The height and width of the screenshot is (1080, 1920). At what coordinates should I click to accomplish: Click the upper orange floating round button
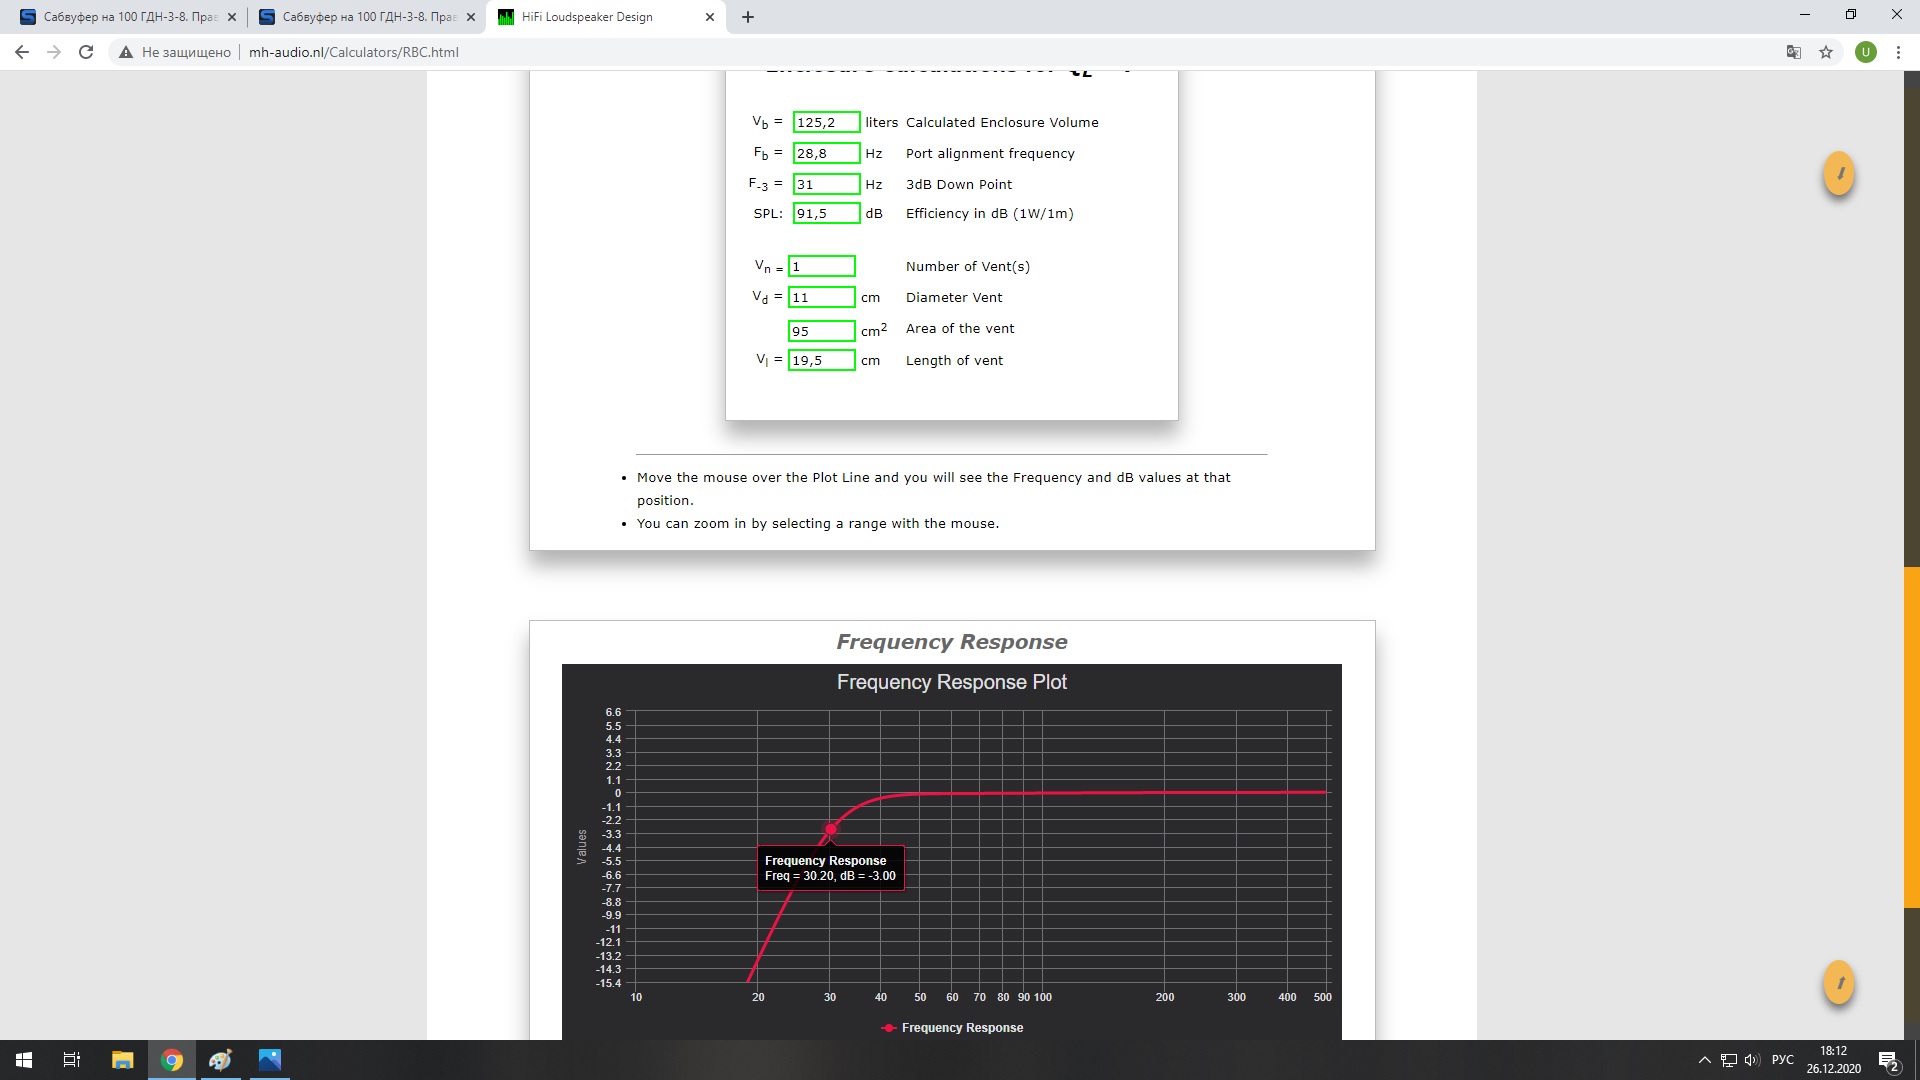1838,174
